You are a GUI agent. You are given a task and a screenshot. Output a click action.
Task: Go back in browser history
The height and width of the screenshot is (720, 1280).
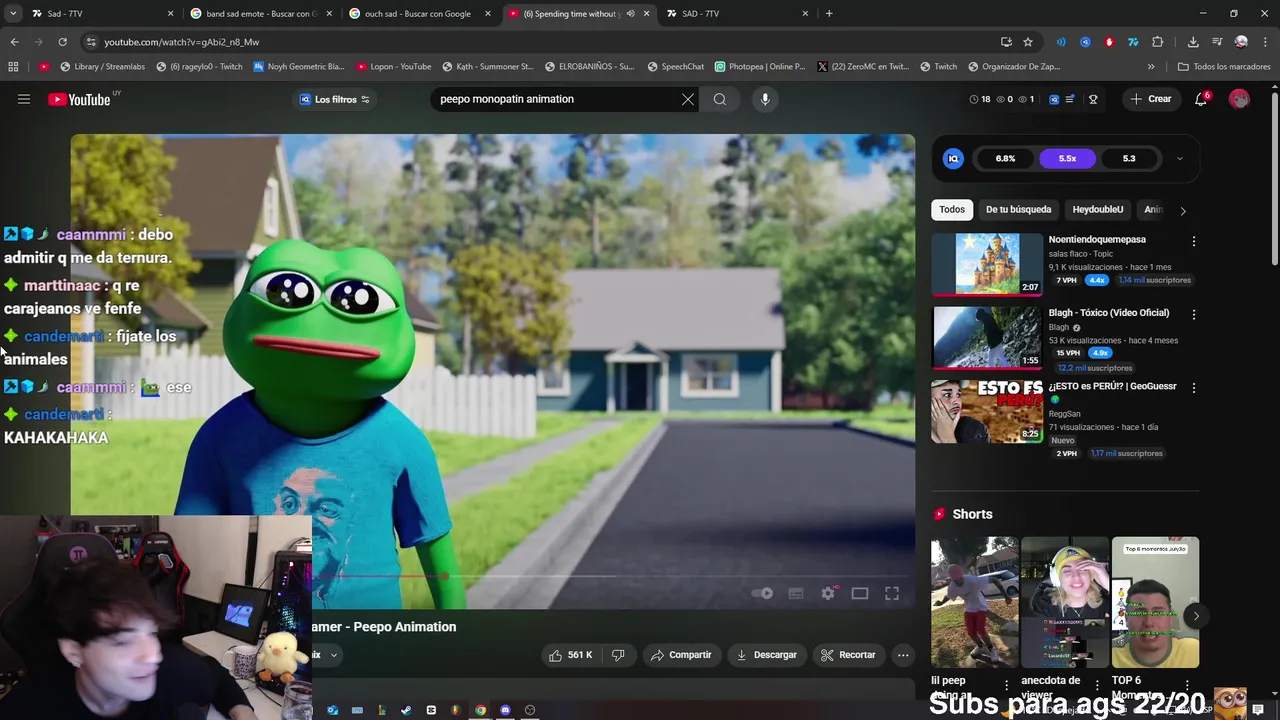[x=14, y=42]
